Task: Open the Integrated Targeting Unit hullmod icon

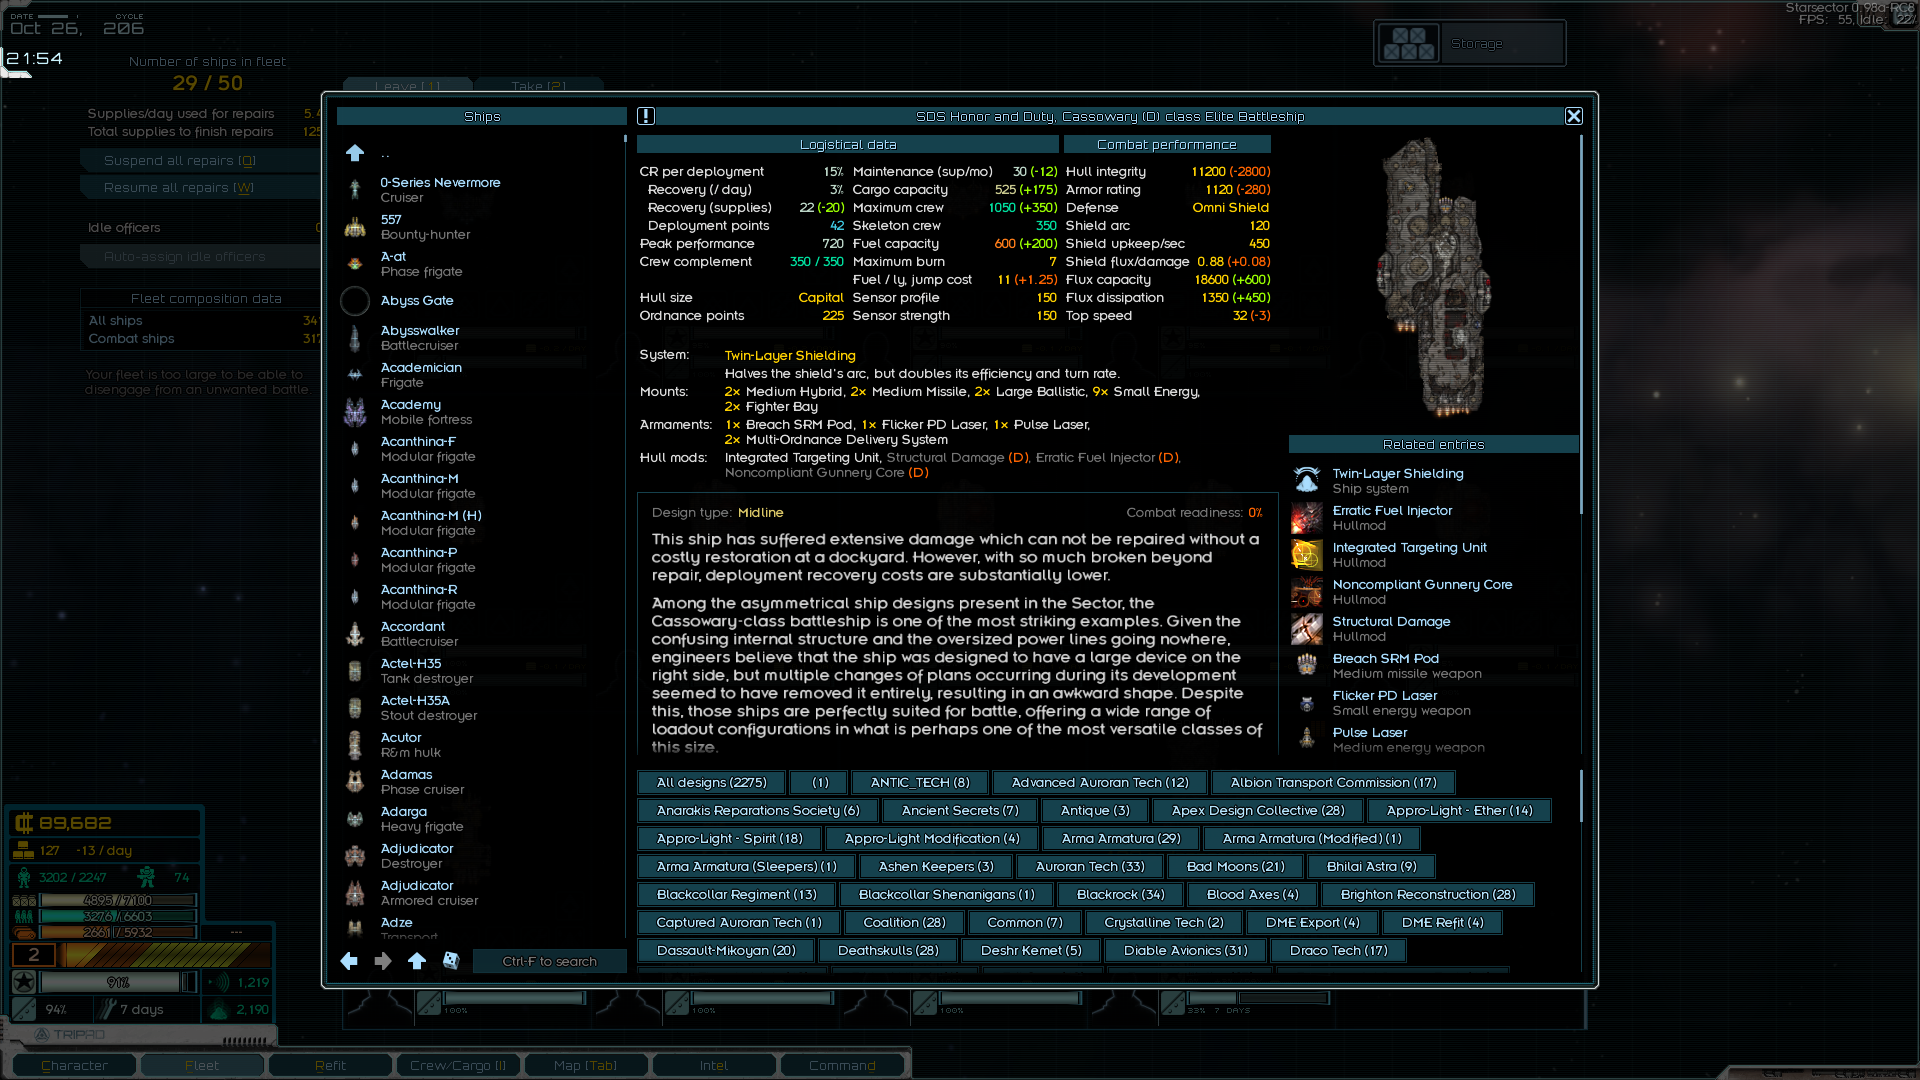Action: tap(1306, 555)
